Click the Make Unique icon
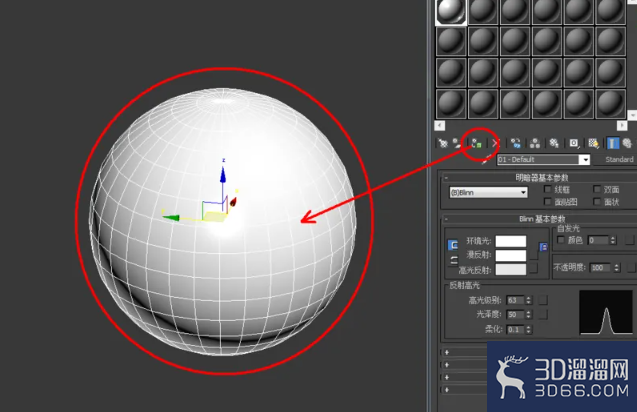This screenshot has width=637, height=412. click(x=535, y=143)
